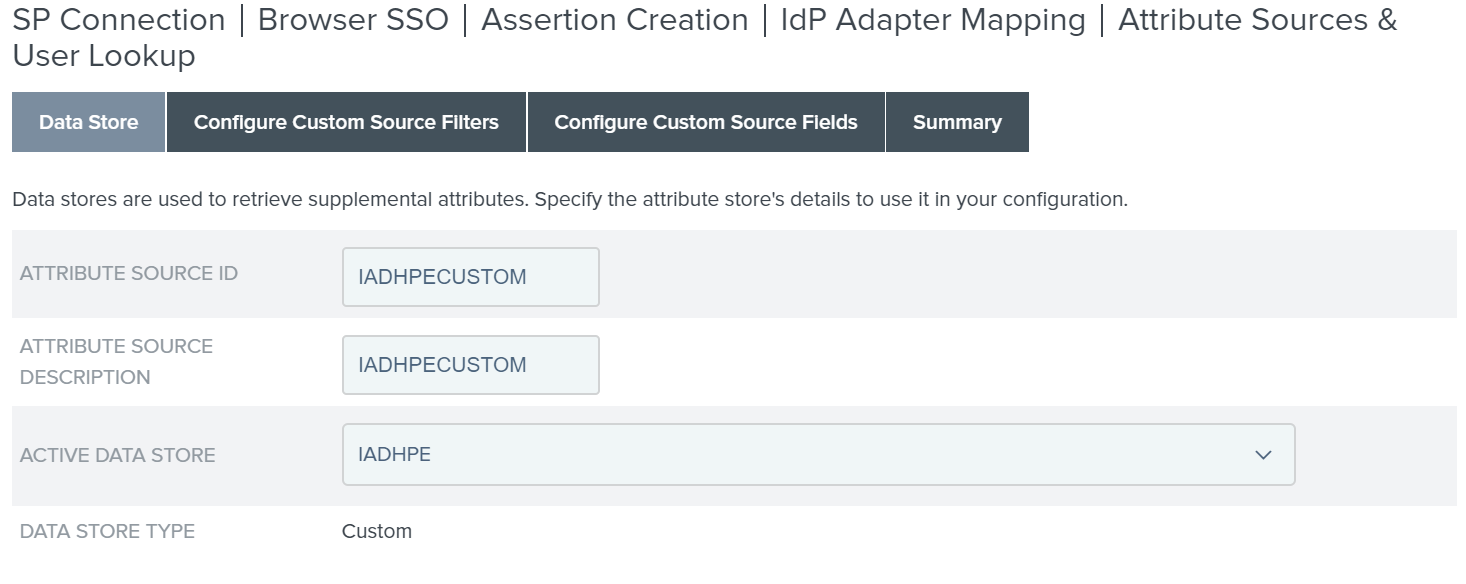Click the data stores description paragraph

[x=569, y=199]
